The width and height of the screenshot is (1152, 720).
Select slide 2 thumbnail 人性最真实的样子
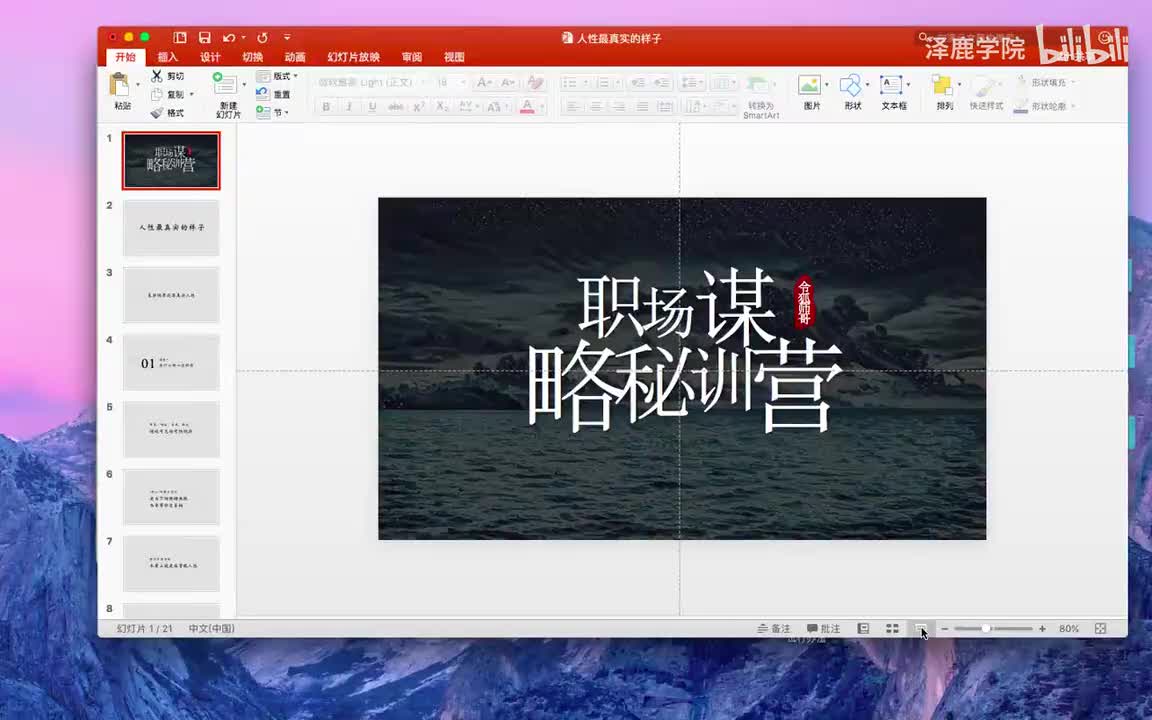point(170,228)
